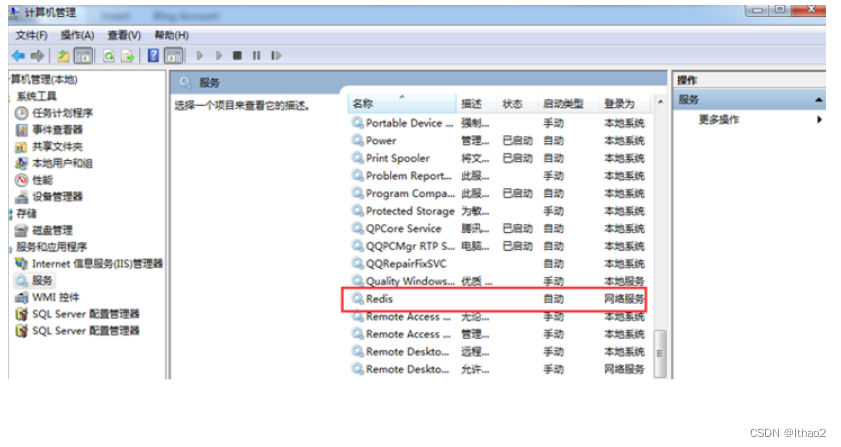Click the 网络服务 cell of the Redis row
841x447 pixels.
(x=624, y=299)
